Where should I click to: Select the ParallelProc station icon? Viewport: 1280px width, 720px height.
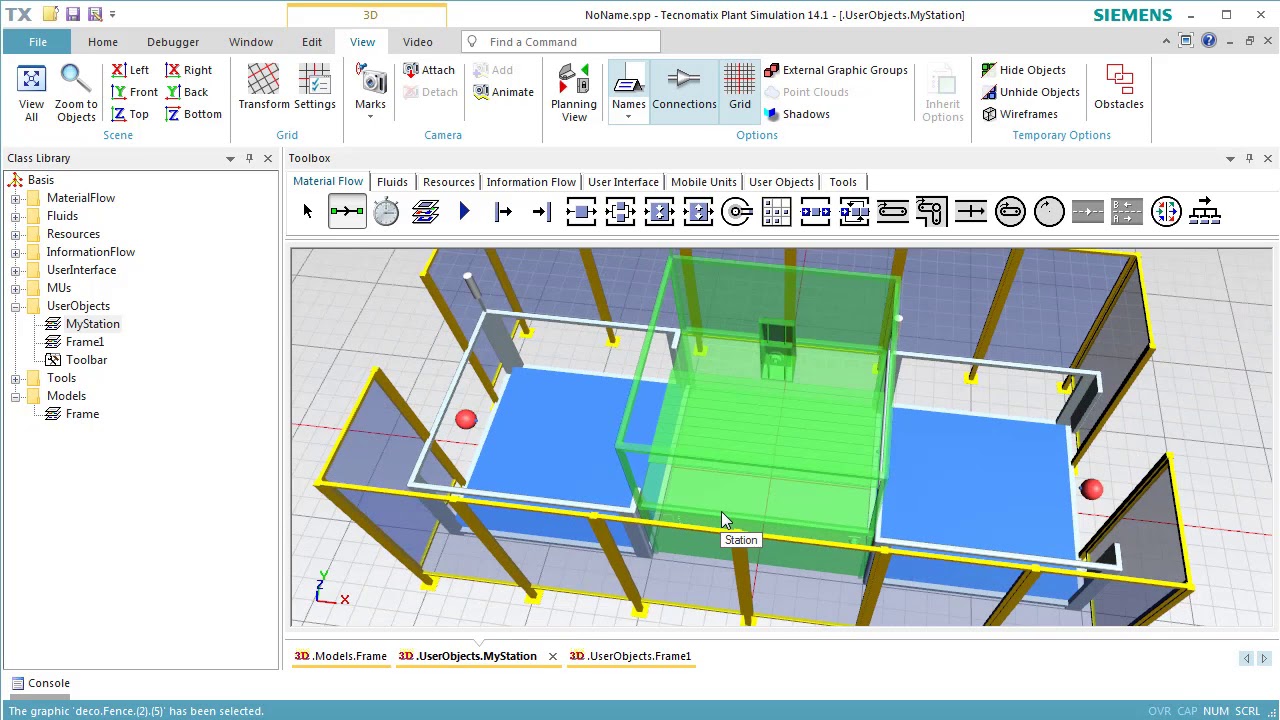(x=620, y=211)
